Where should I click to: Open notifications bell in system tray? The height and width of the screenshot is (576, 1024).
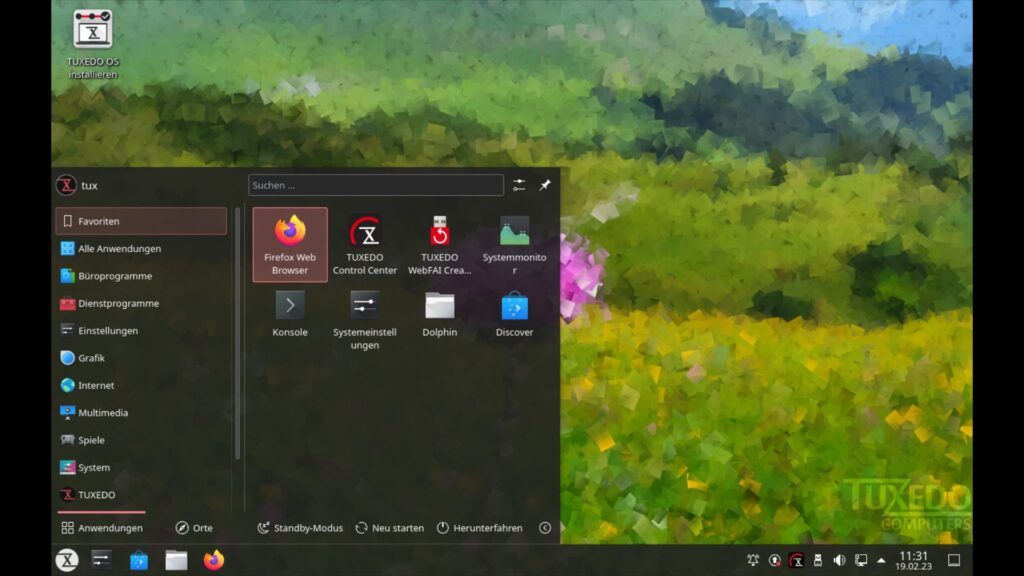[753, 560]
